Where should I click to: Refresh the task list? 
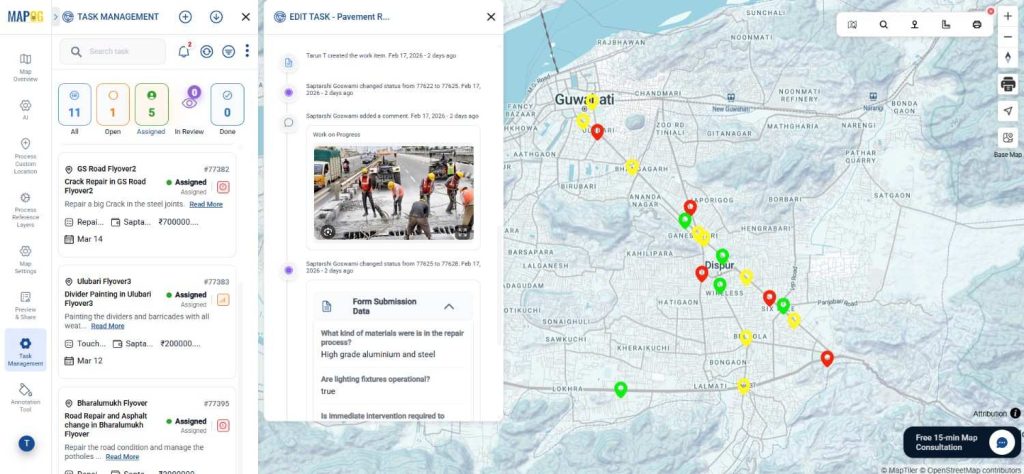pyautogui.click(x=207, y=52)
